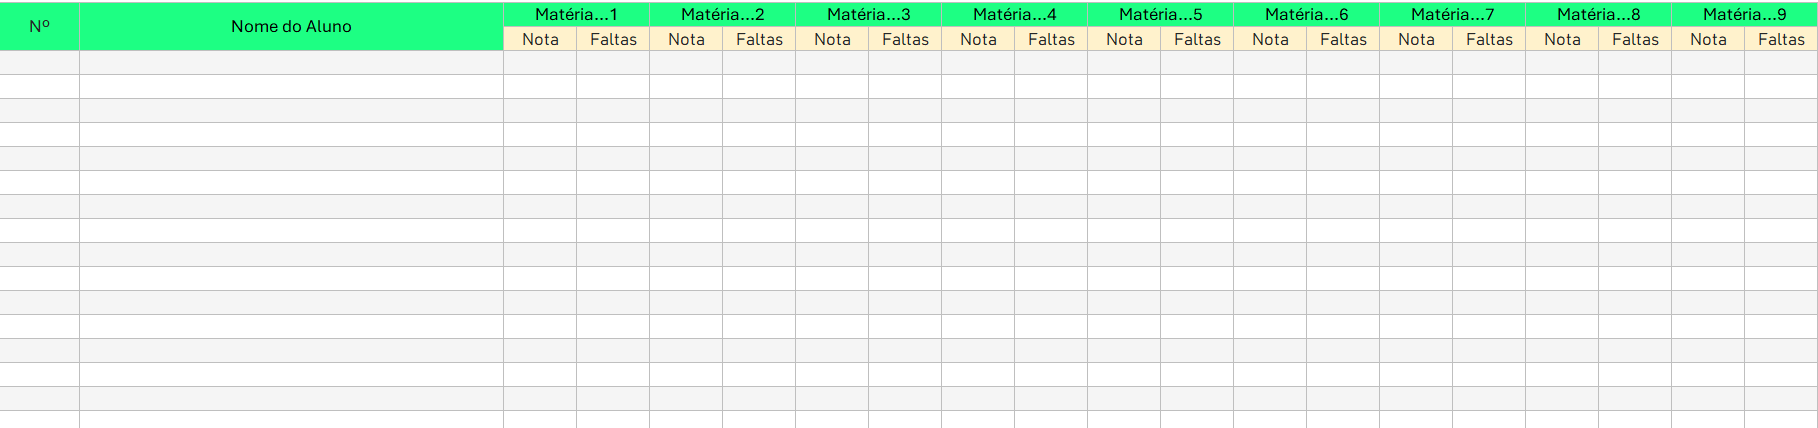Select the Faltas subheader under Matéria...9

pyautogui.click(x=1781, y=39)
